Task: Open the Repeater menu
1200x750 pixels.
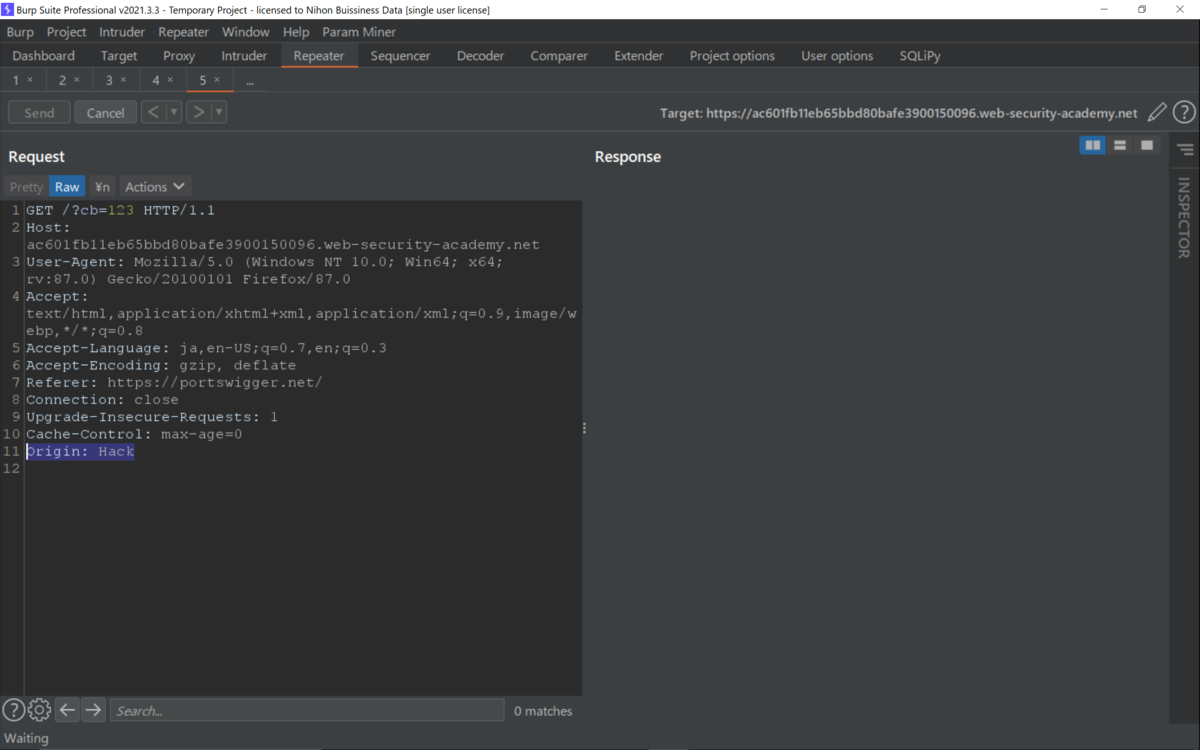Action: pos(183,32)
